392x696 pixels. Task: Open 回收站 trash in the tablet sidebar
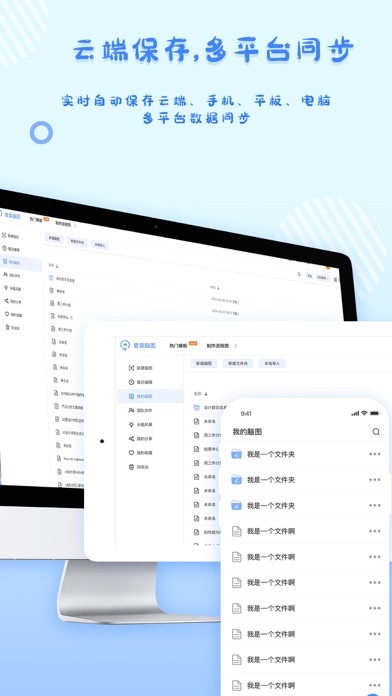point(139,467)
